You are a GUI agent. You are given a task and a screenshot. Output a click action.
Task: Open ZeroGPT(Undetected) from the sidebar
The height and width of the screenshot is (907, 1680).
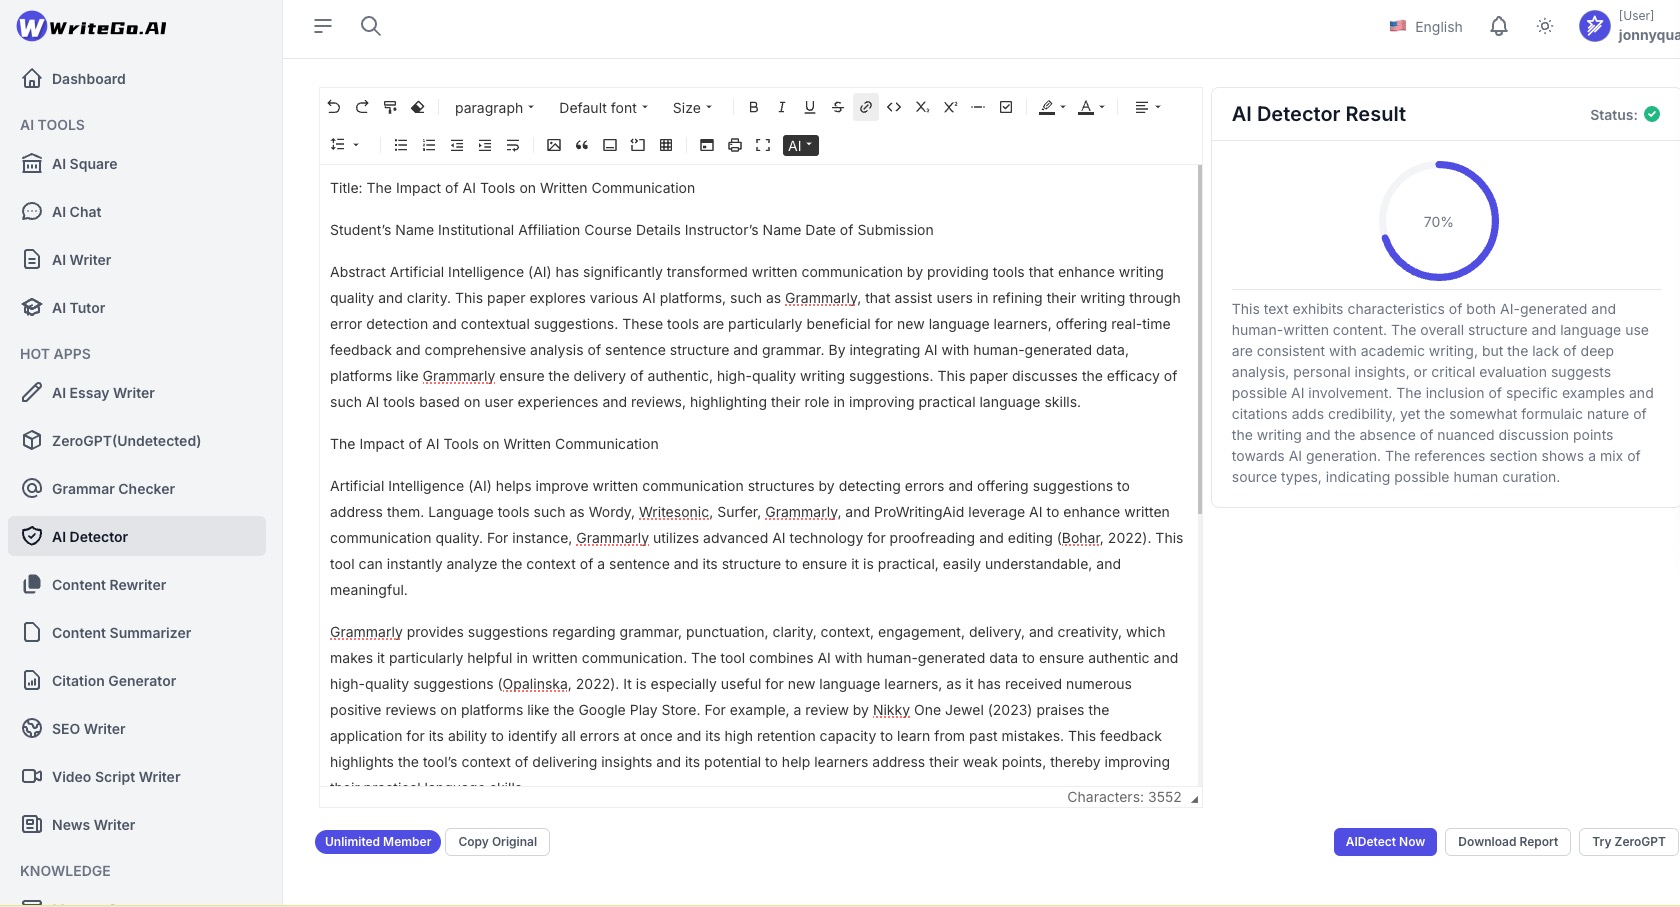(137, 441)
